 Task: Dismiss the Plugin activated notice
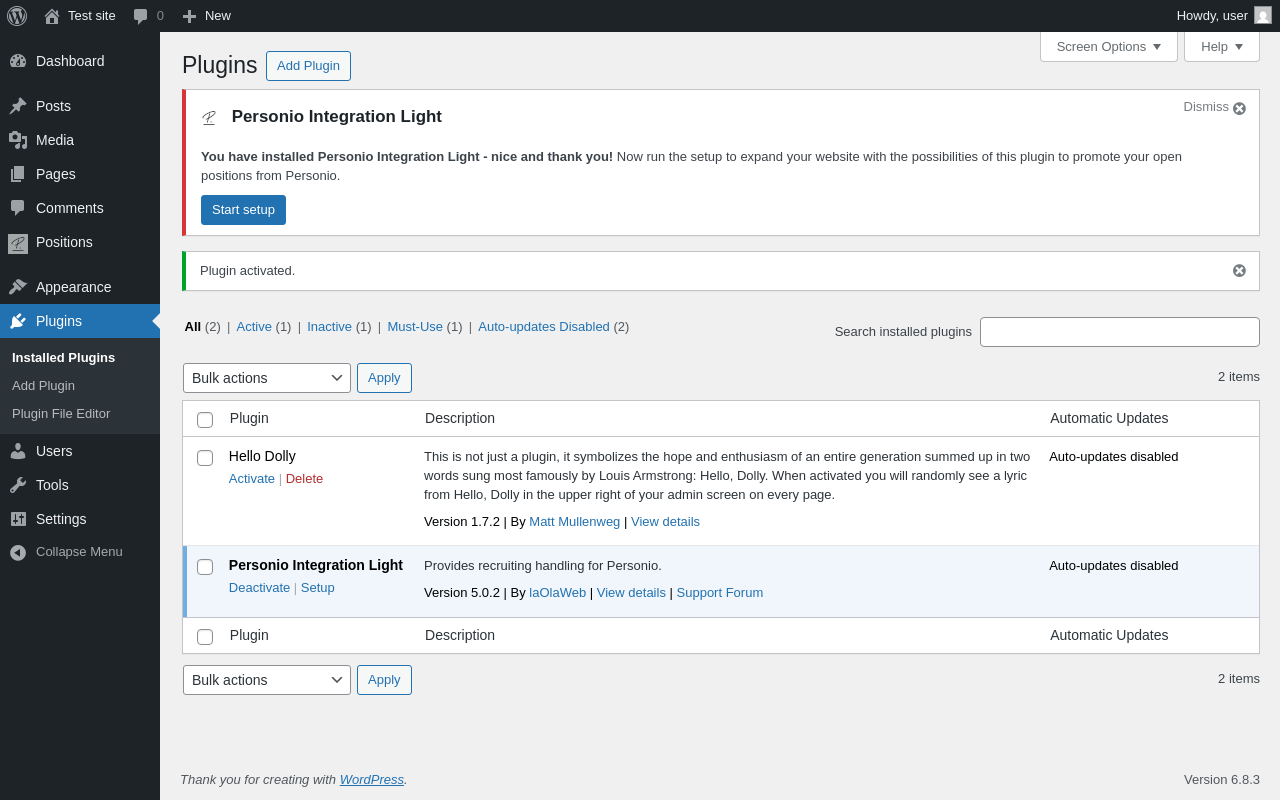pyautogui.click(x=1239, y=271)
